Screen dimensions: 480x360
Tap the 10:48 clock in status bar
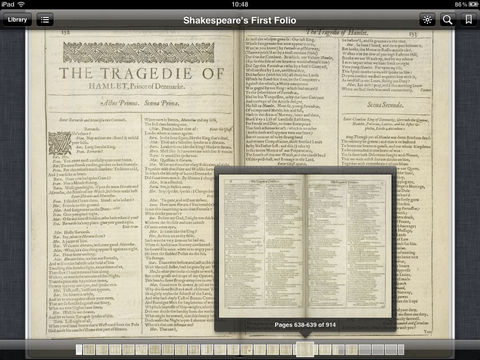coord(240,4)
